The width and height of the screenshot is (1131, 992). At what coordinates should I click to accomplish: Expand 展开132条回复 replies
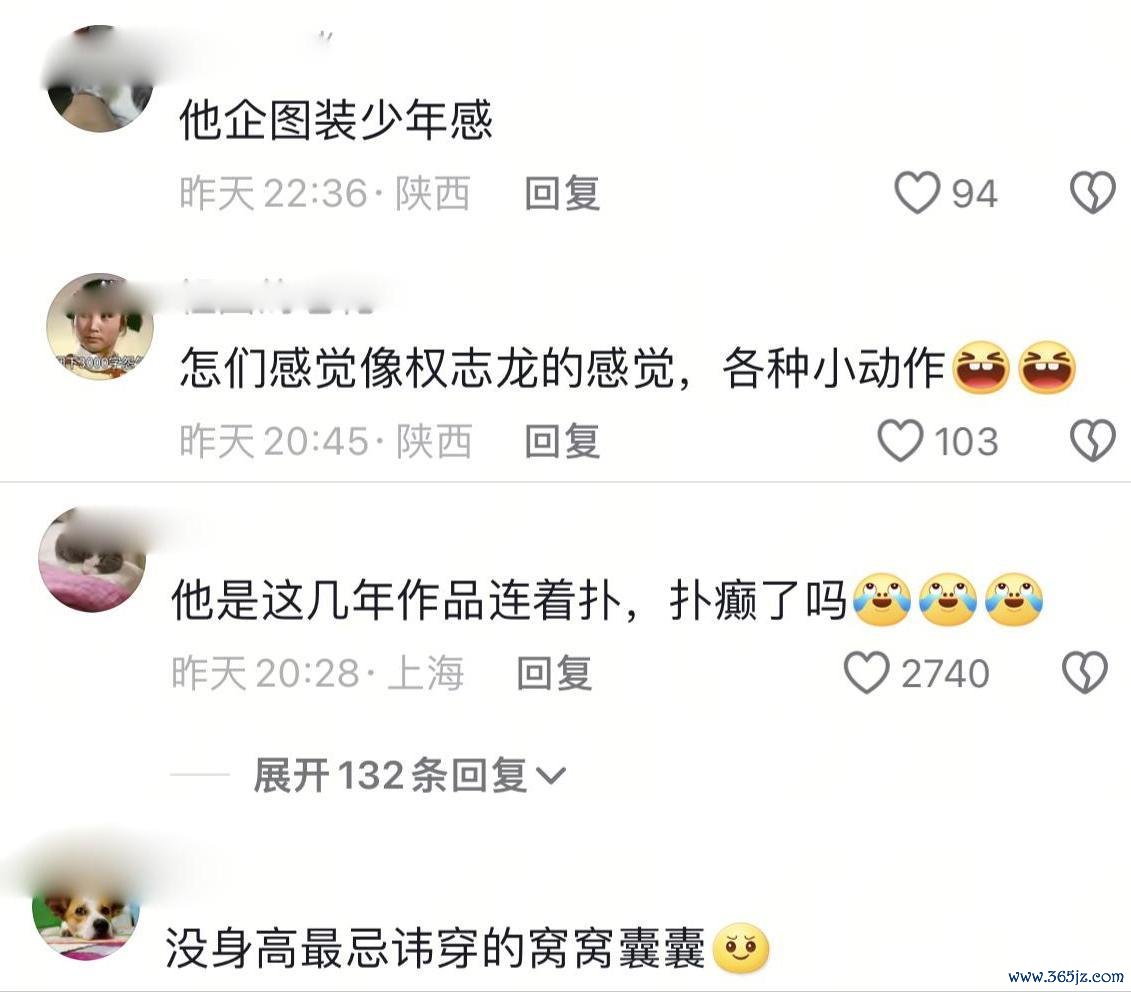[x=410, y=776]
